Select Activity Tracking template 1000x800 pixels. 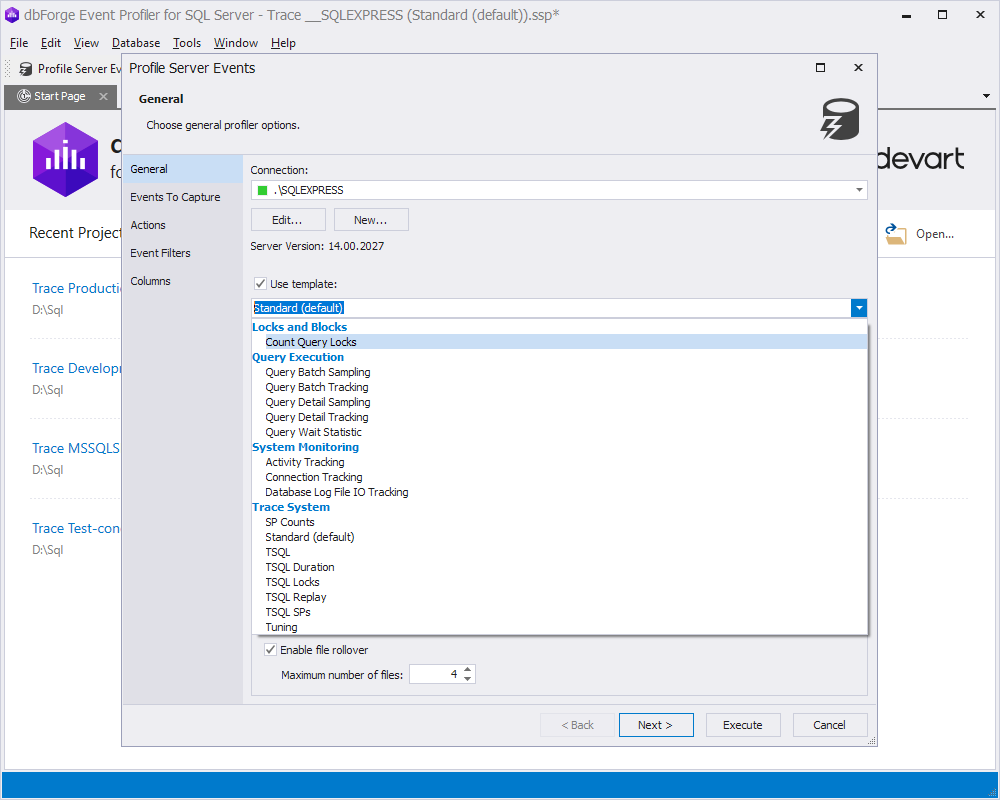coord(560,462)
